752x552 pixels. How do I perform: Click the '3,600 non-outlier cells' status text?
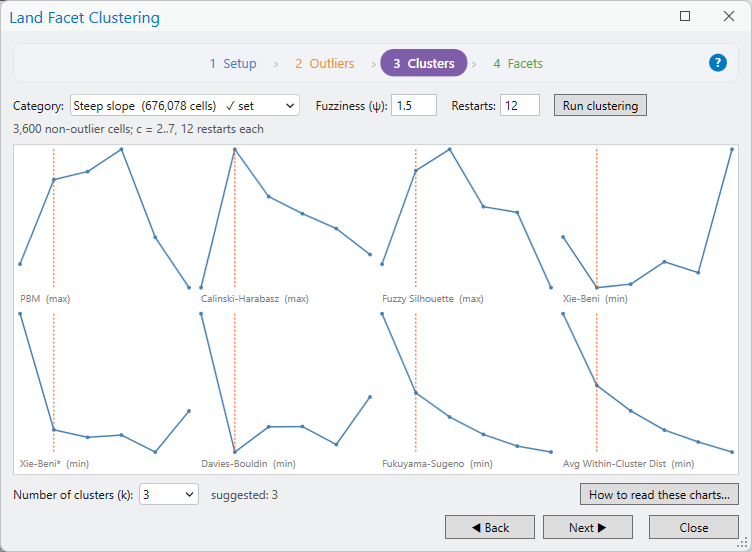point(138,129)
